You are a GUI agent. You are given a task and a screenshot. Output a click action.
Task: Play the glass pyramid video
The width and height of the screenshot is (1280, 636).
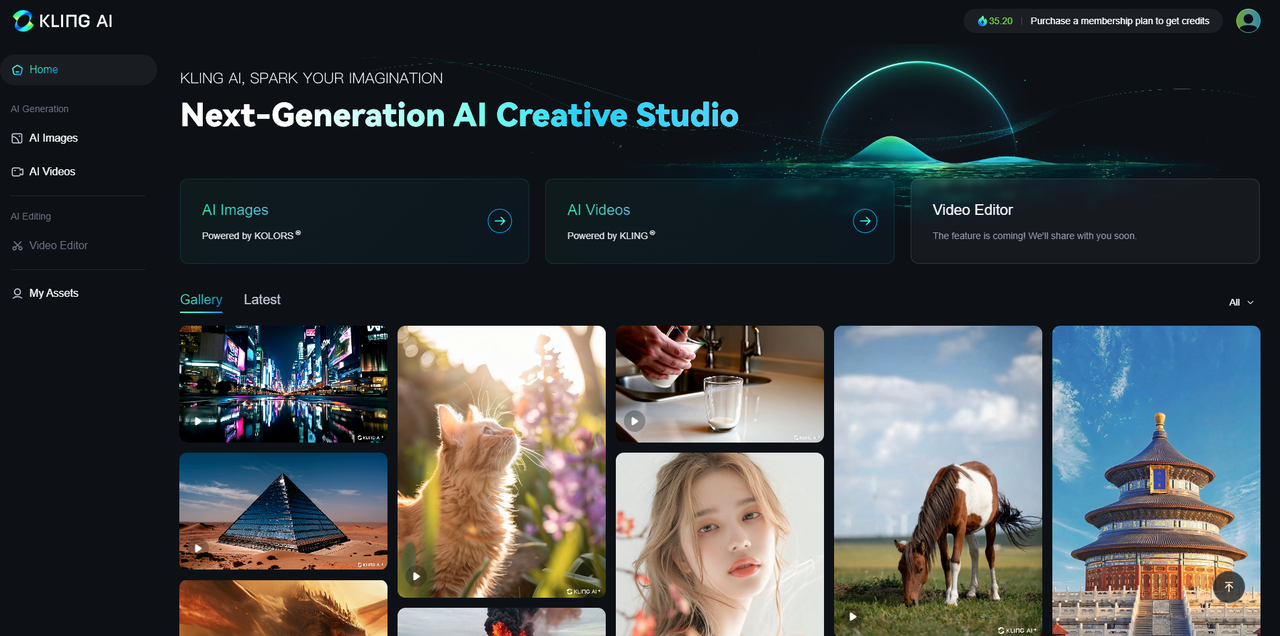[x=198, y=548]
